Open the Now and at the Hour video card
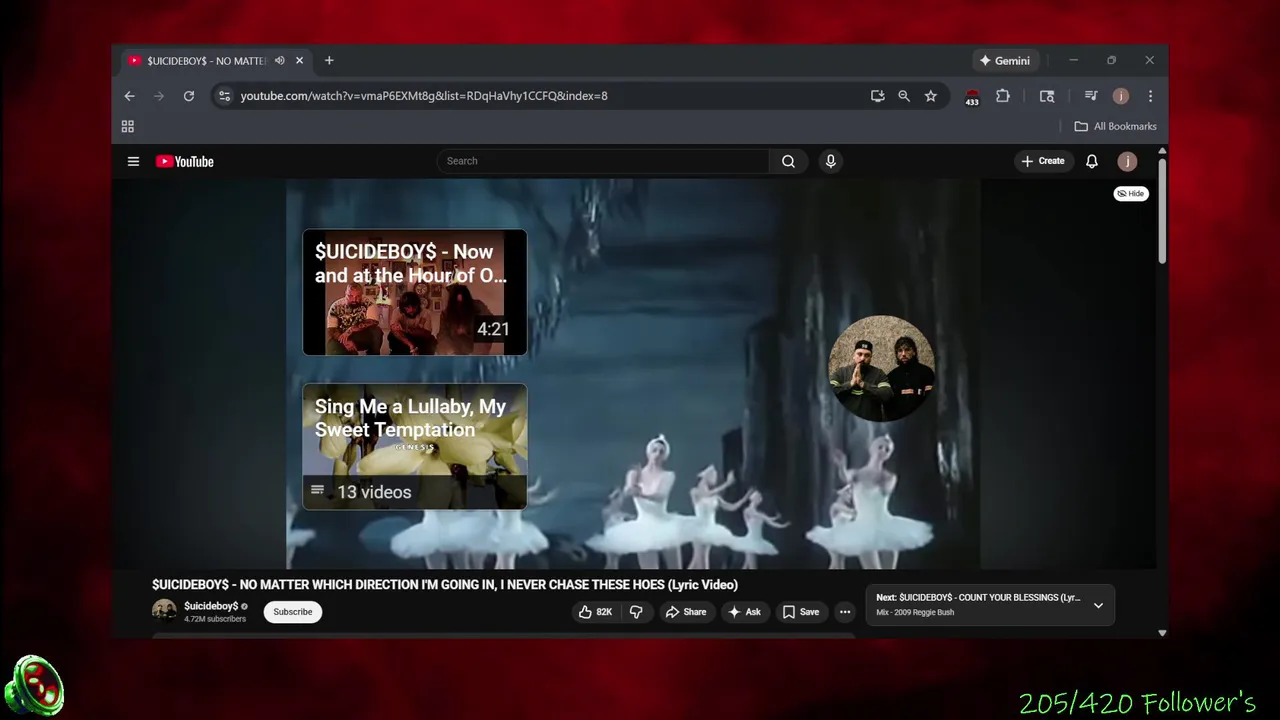The image size is (1280, 720). [415, 292]
